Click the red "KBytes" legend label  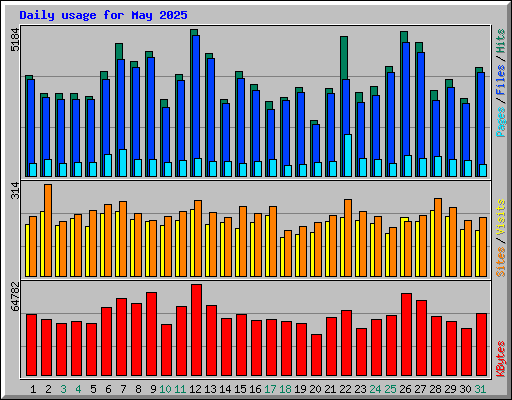point(500,359)
